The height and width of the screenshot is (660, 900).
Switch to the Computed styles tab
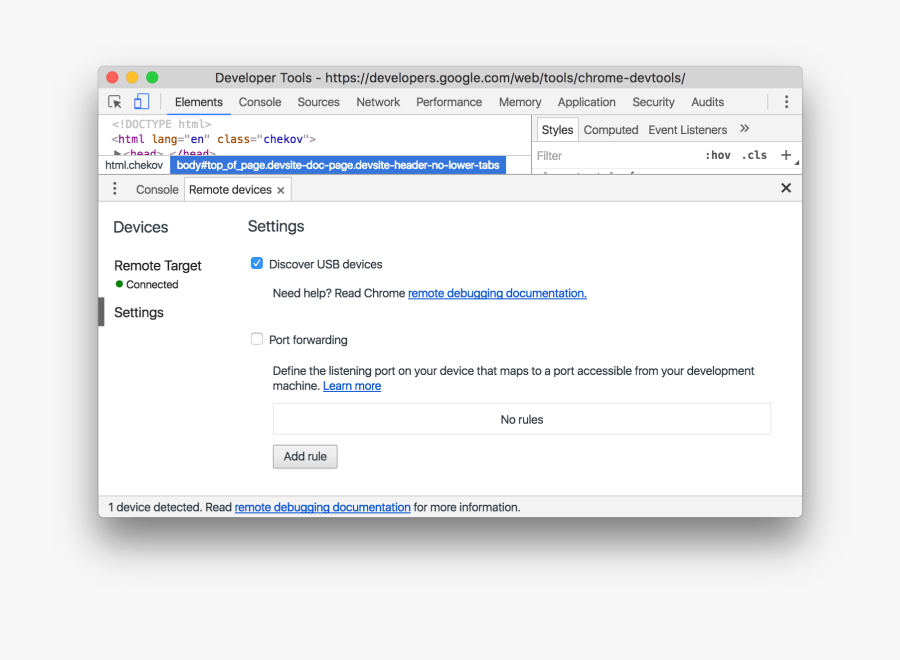[610, 130]
